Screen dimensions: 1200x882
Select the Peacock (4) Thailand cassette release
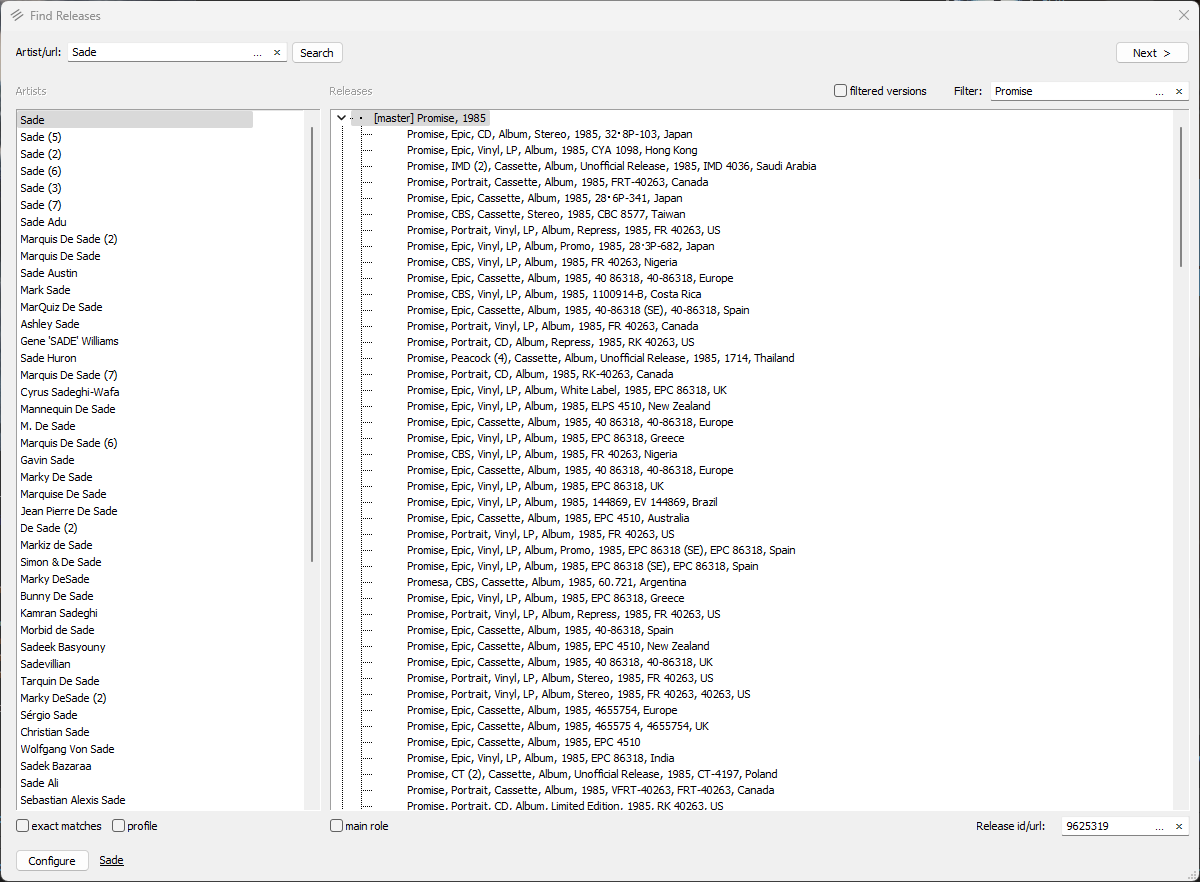click(x=600, y=358)
